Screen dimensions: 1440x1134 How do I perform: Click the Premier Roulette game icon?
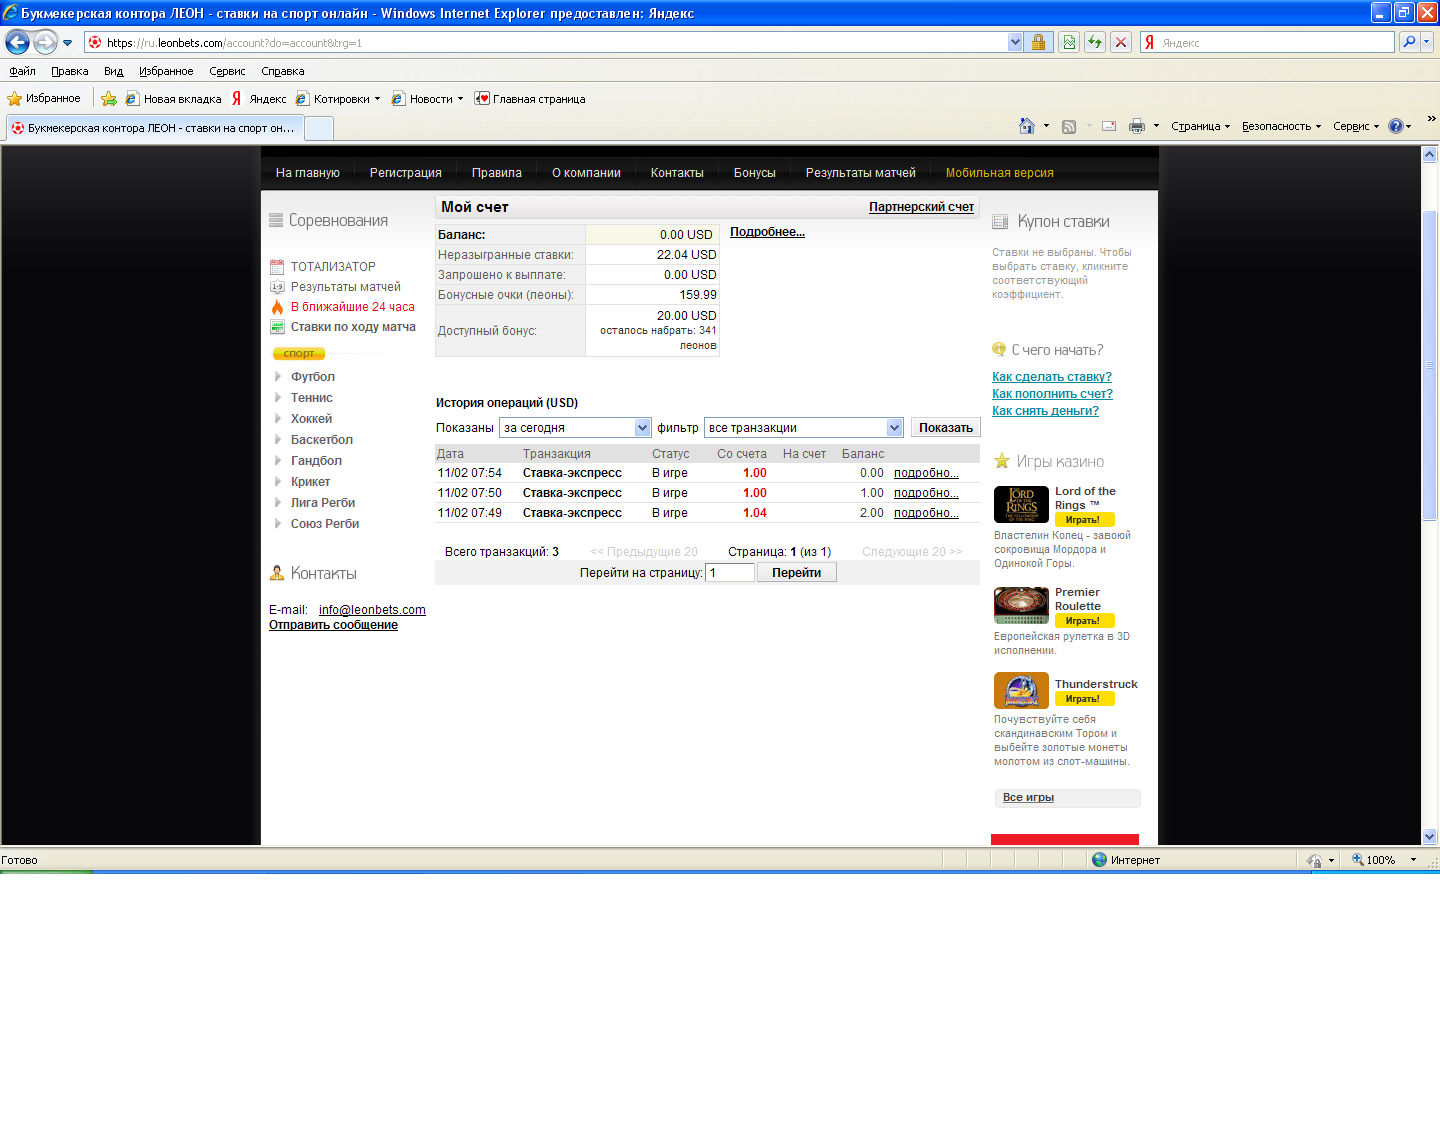1021,605
